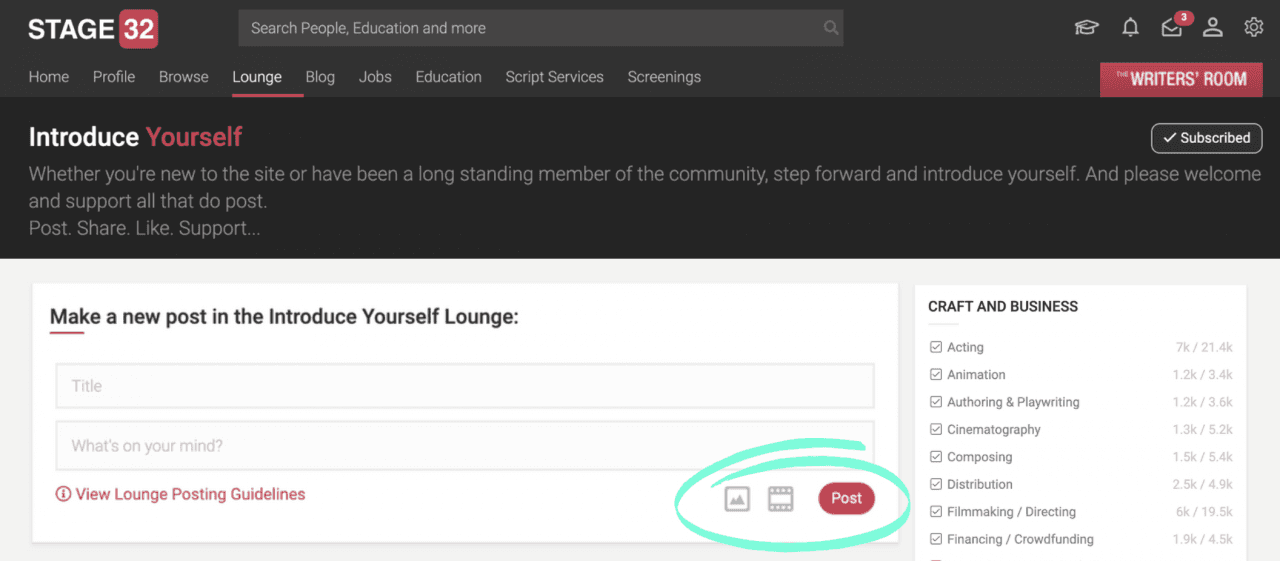
Task: Click the info icon beside Posting Guidelines
Action: (x=63, y=494)
